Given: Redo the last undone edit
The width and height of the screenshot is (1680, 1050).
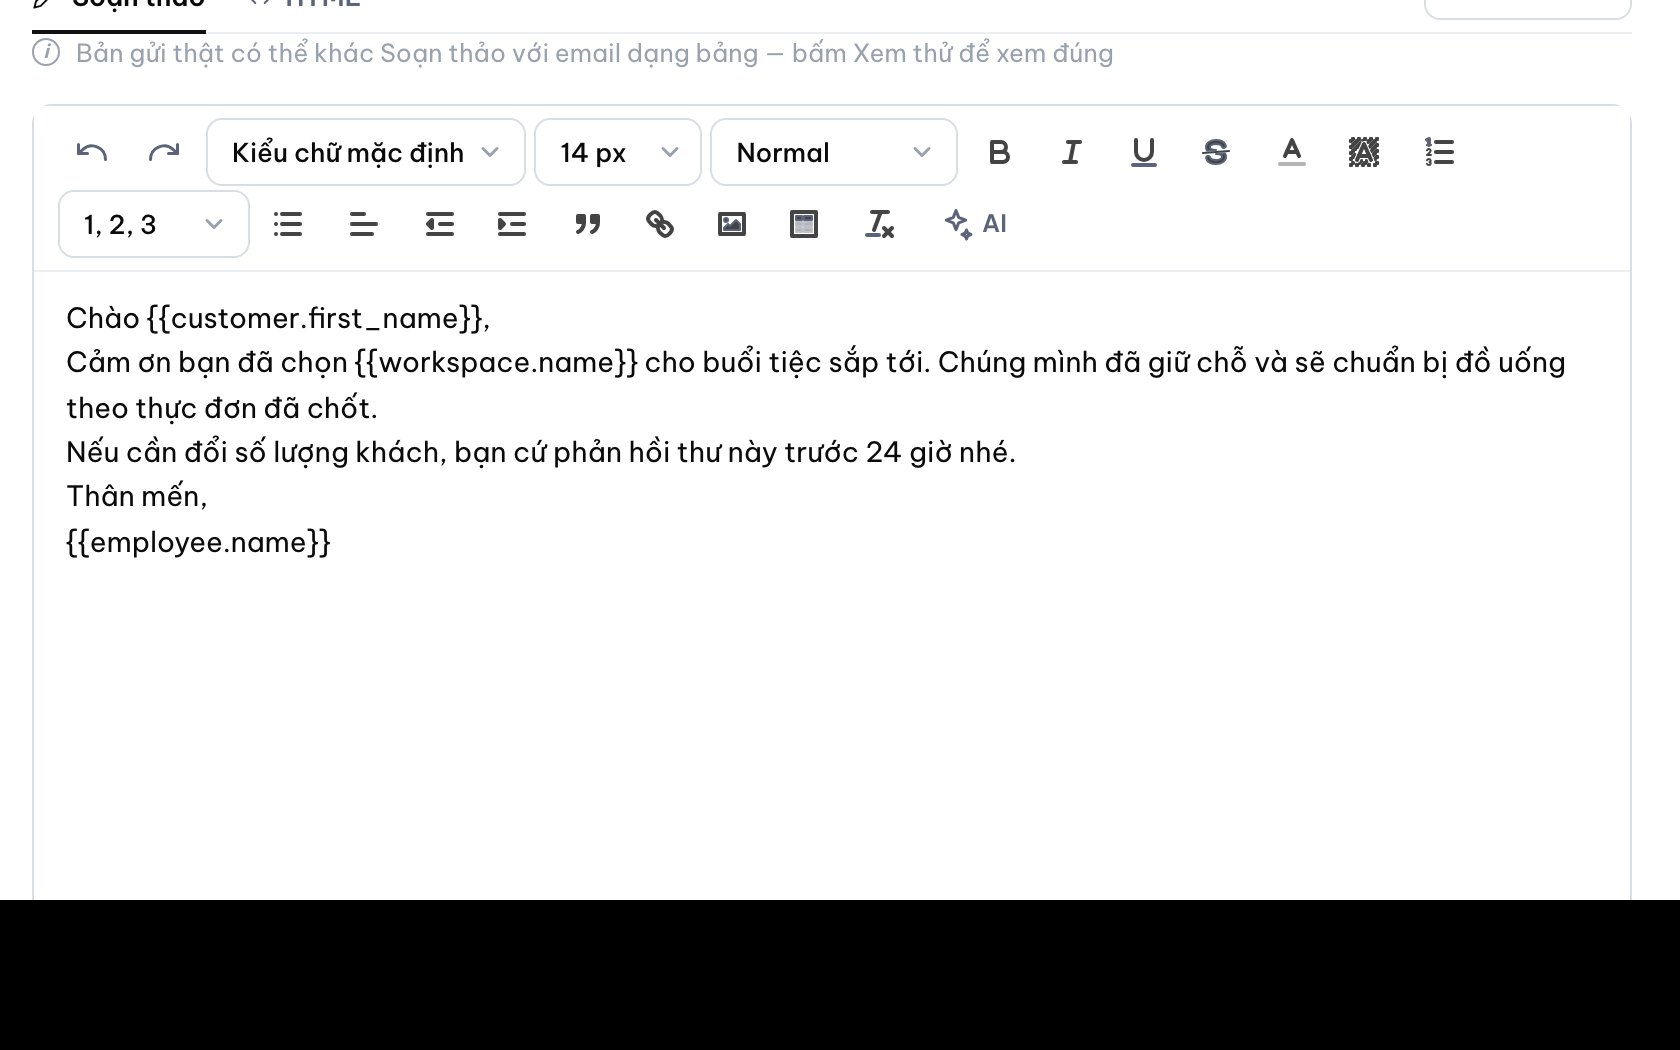Looking at the screenshot, I should tap(164, 152).
